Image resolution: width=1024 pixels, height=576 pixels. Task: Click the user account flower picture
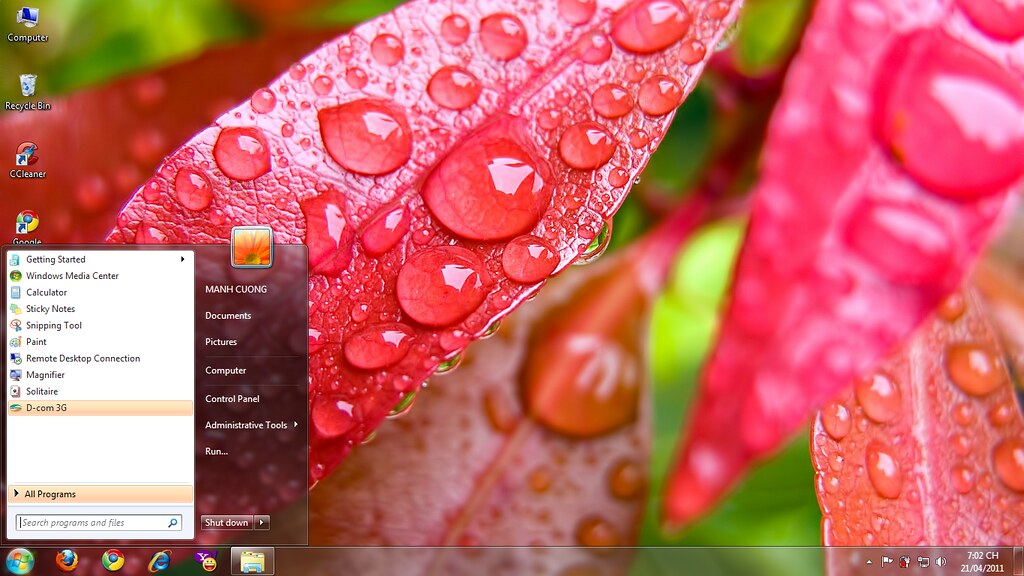(x=252, y=247)
